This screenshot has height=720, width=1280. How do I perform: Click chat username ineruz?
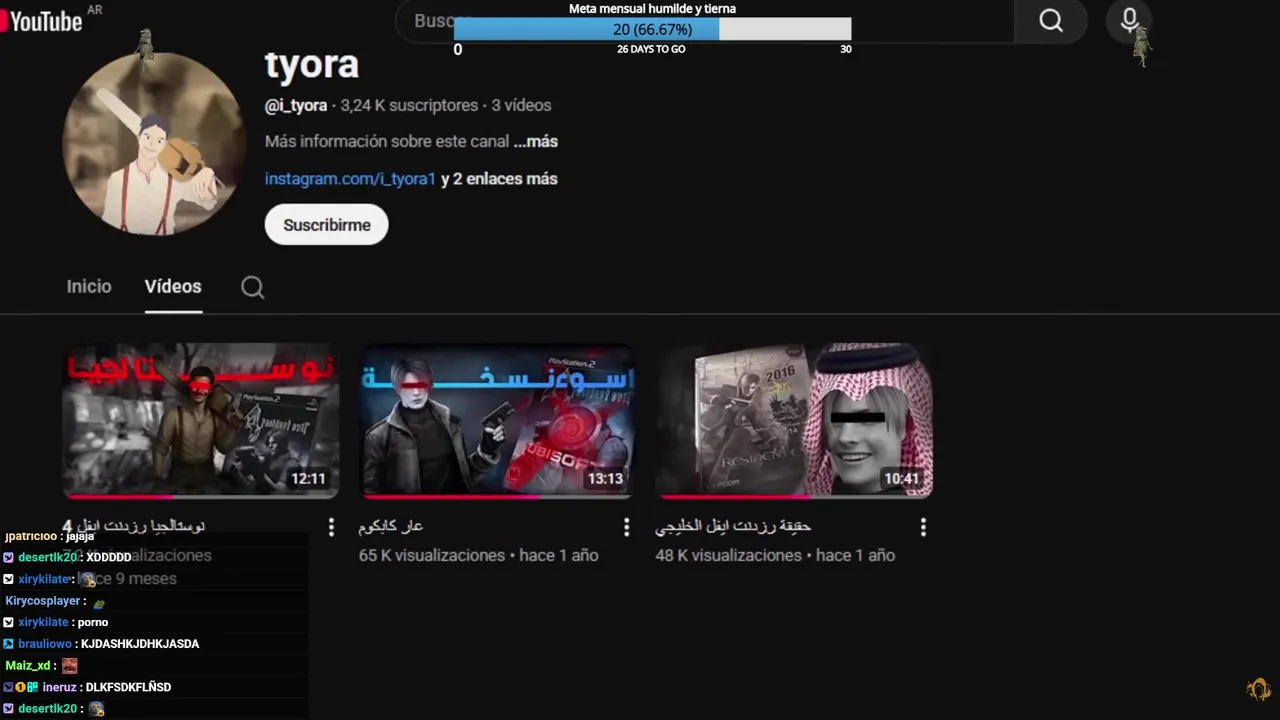[x=59, y=687]
